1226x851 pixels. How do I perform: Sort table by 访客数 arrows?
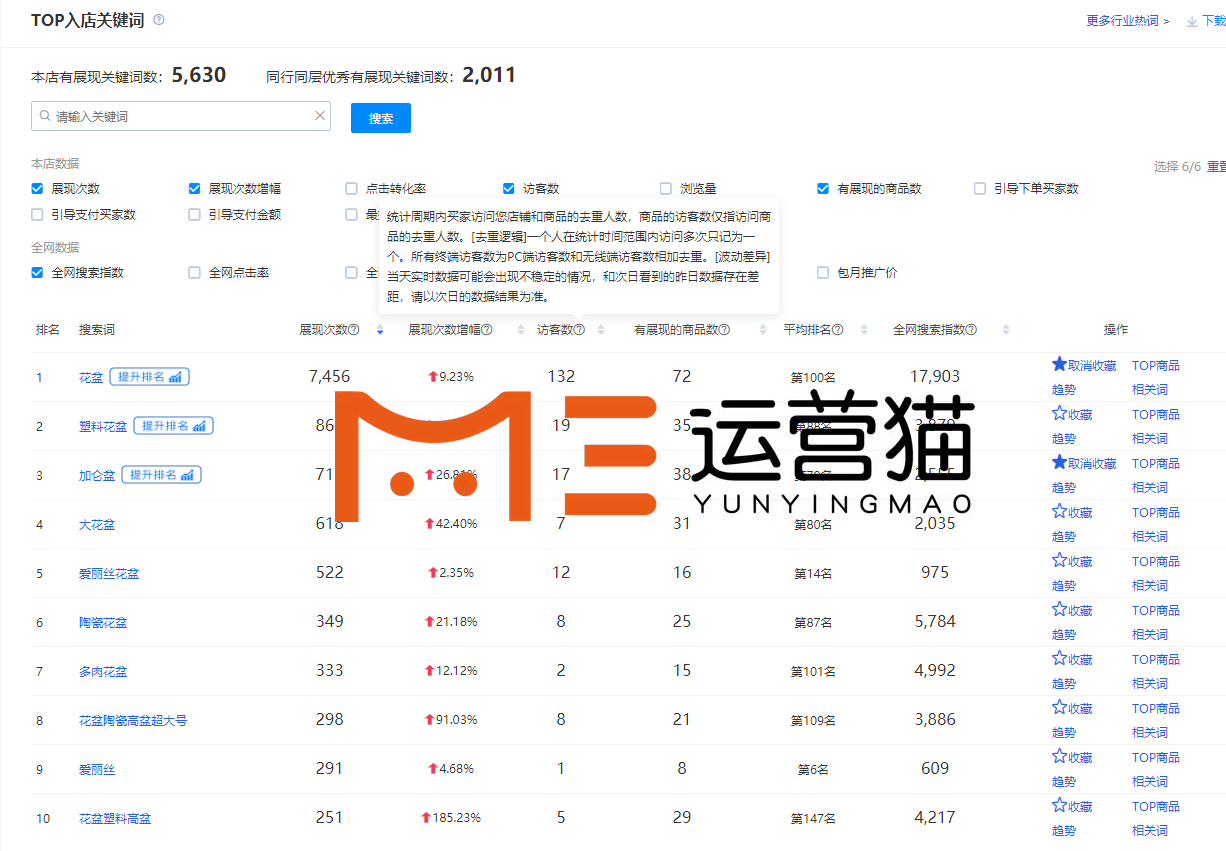coord(601,330)
